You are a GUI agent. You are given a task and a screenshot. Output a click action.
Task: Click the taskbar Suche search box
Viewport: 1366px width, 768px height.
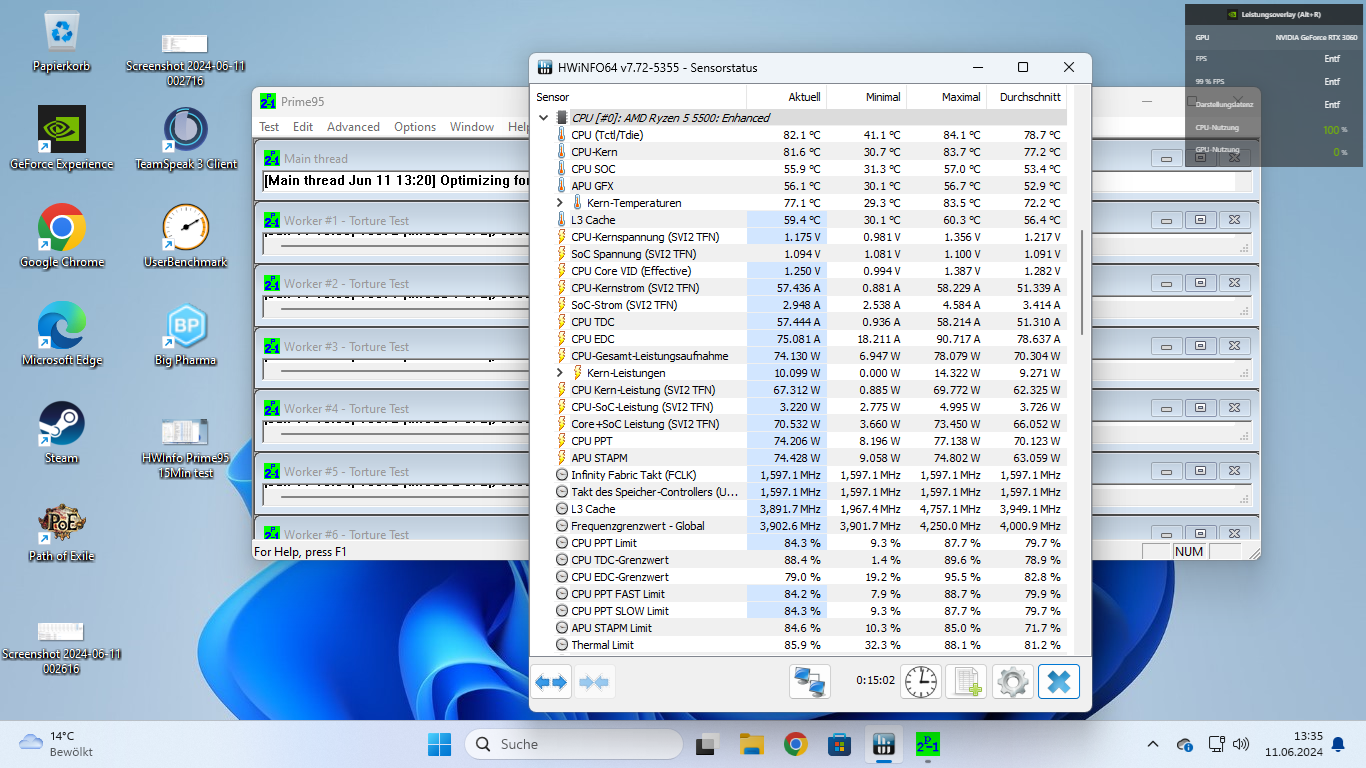click(x=573, y=744)
